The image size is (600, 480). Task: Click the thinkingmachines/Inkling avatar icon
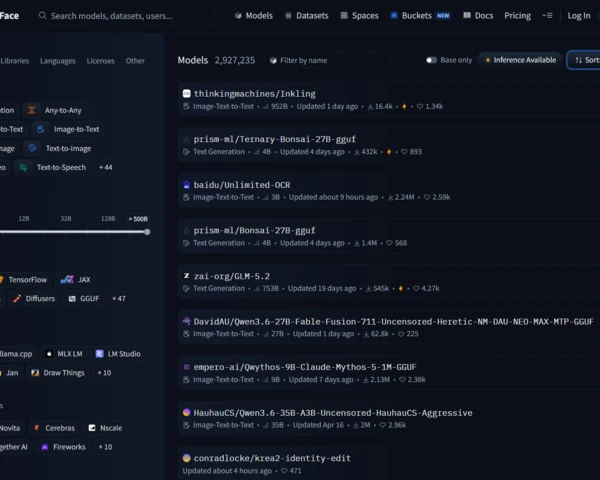coord(187,93)
